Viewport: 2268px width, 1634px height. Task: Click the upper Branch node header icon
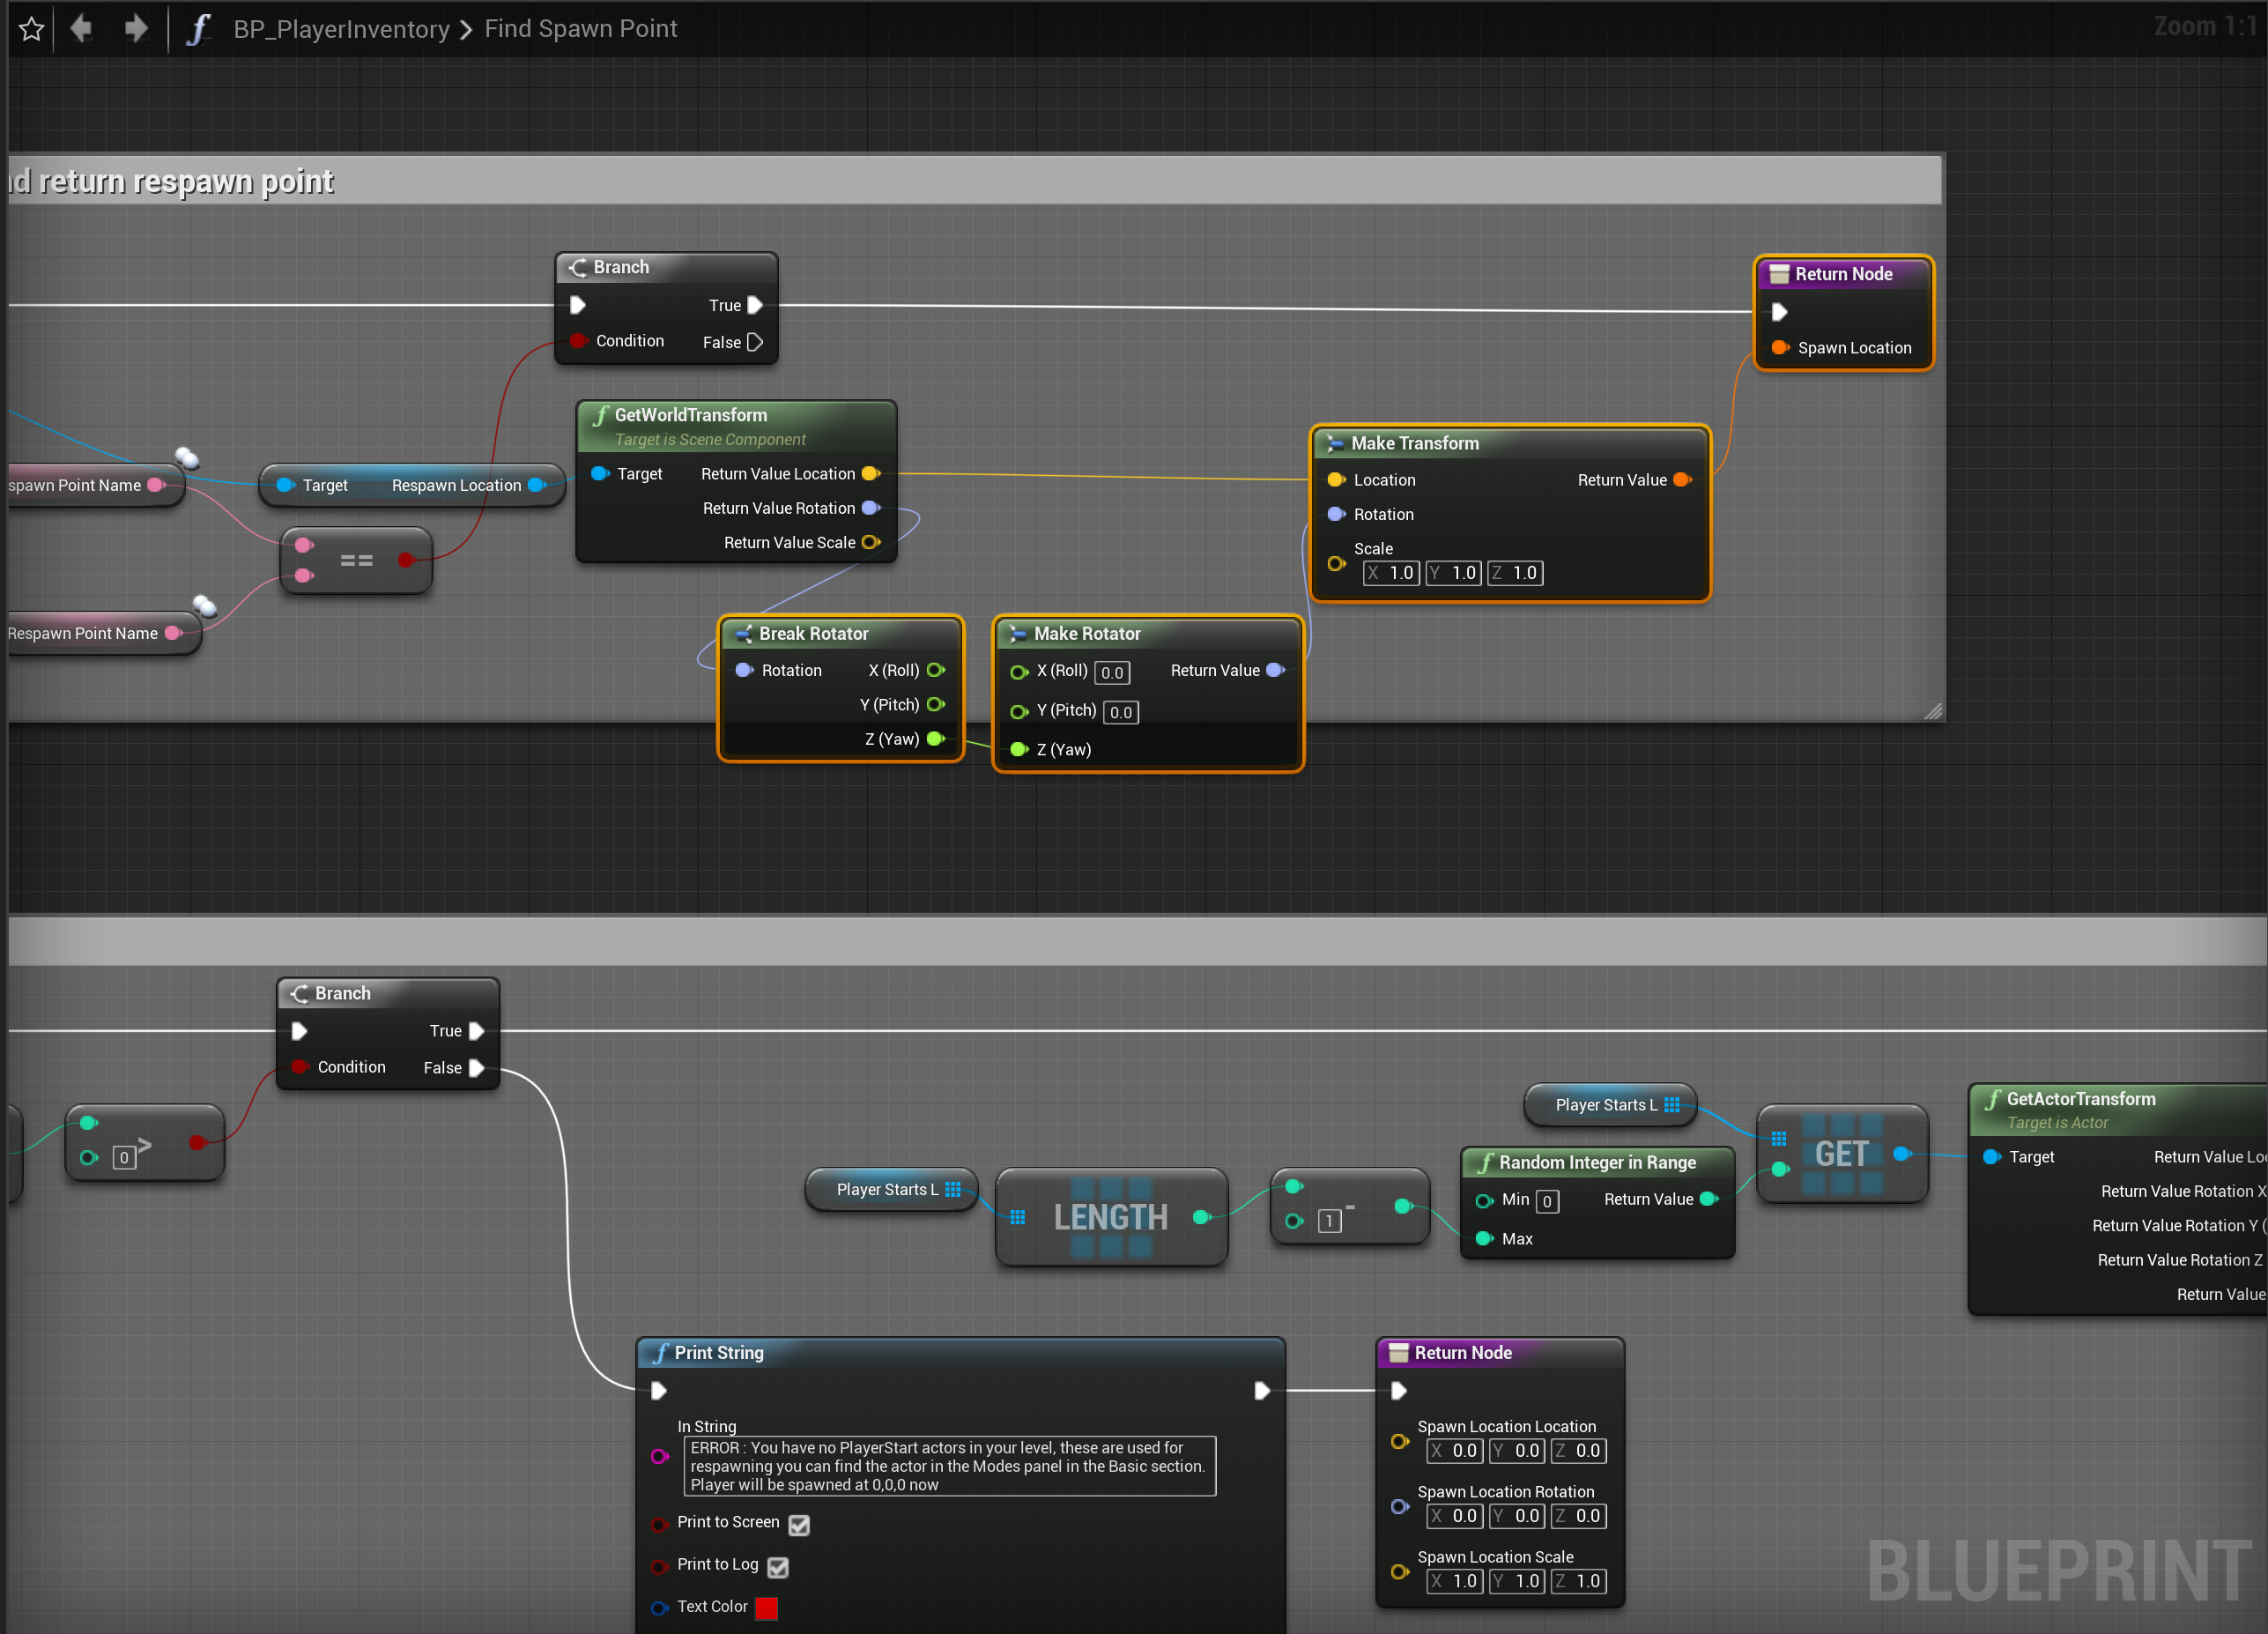tap(578, 267)
